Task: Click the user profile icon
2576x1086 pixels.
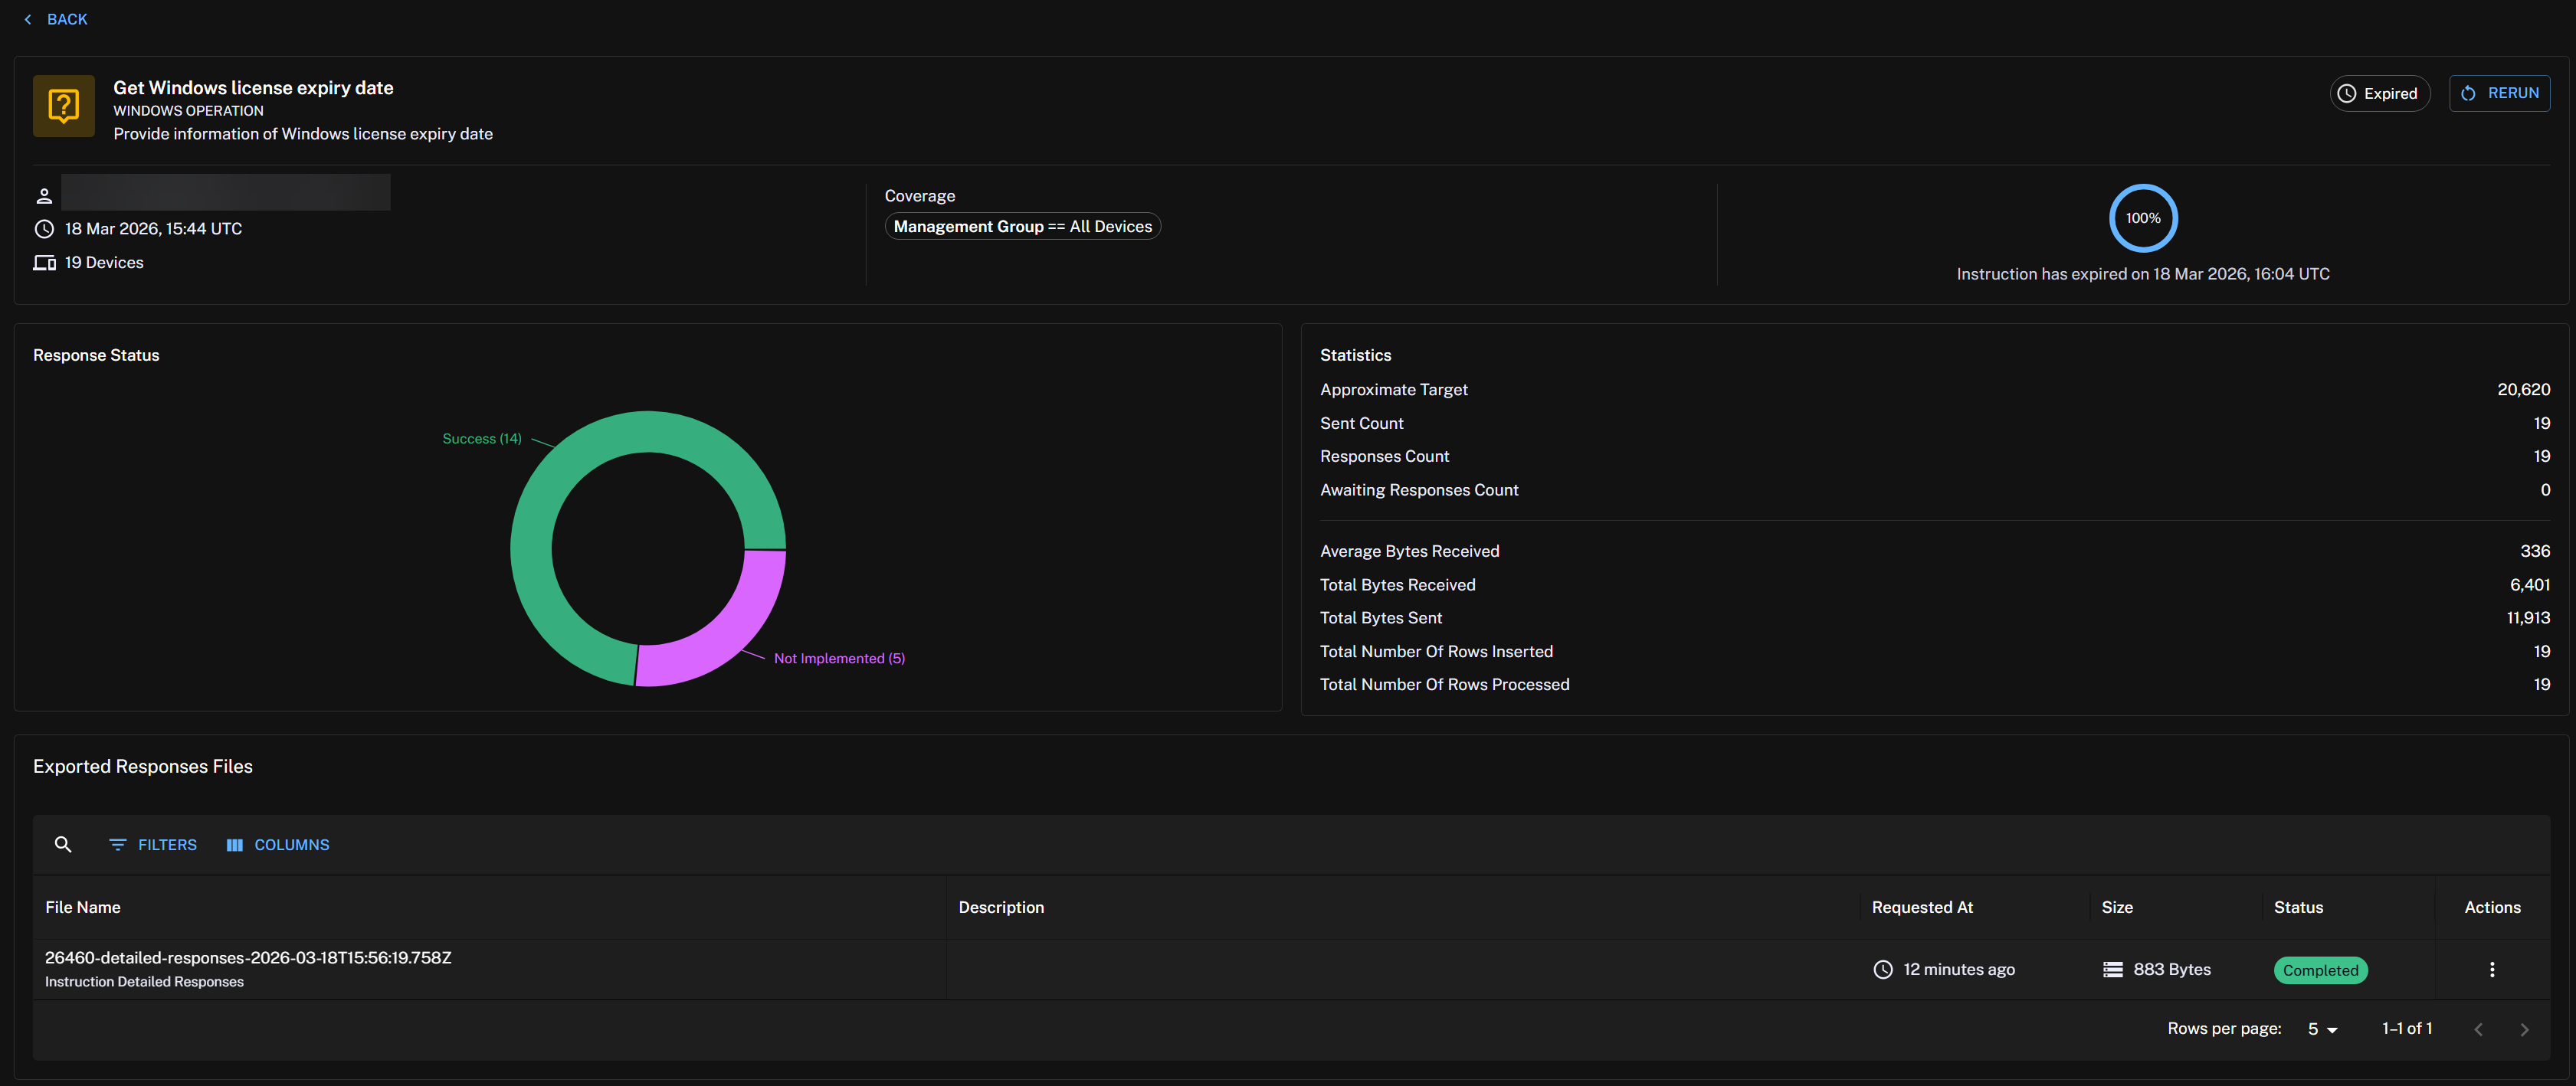Action: (x=44, y=196)
